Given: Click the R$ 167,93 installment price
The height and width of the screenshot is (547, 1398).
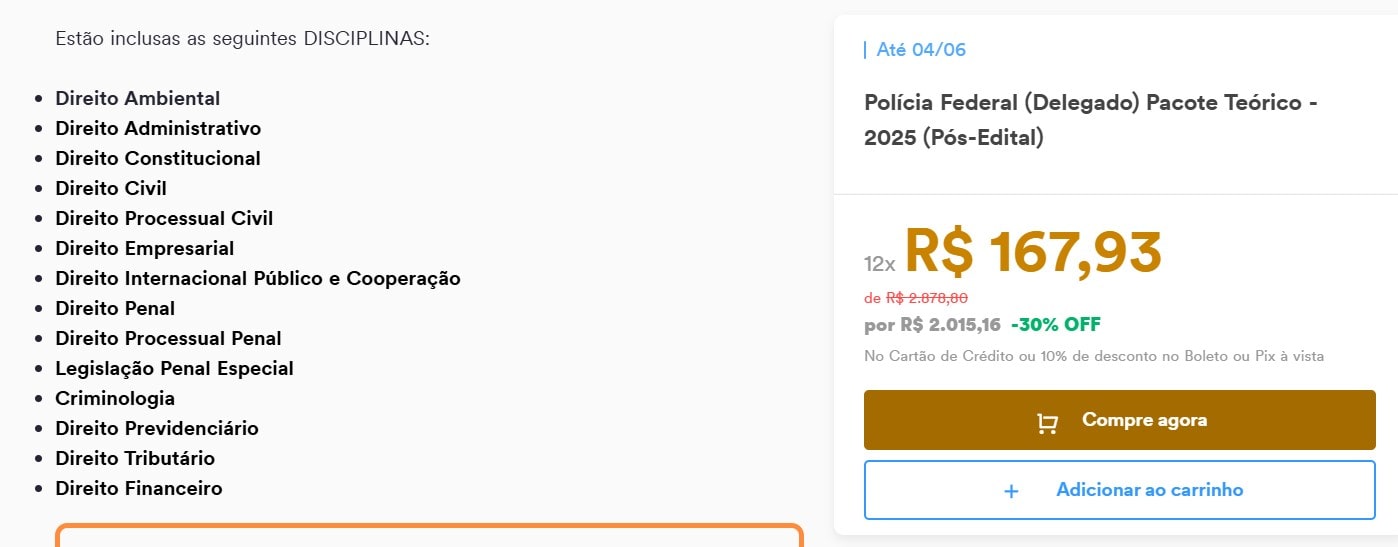Looking at the screenshot, I should point(1033,252).
